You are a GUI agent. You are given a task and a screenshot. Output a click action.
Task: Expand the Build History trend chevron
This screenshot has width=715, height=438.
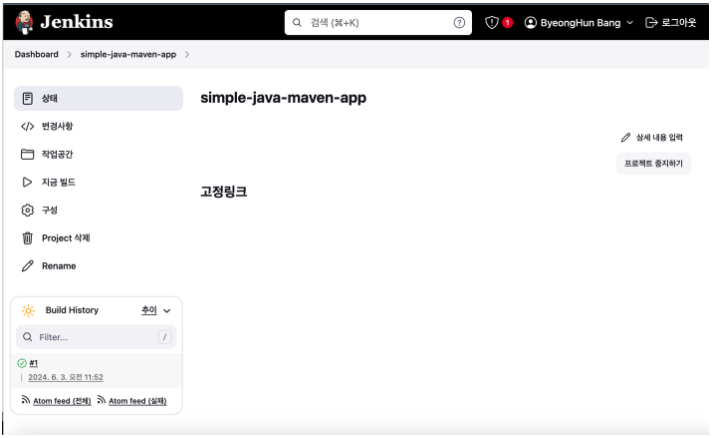pyautogui.click(x=167, y=311)
